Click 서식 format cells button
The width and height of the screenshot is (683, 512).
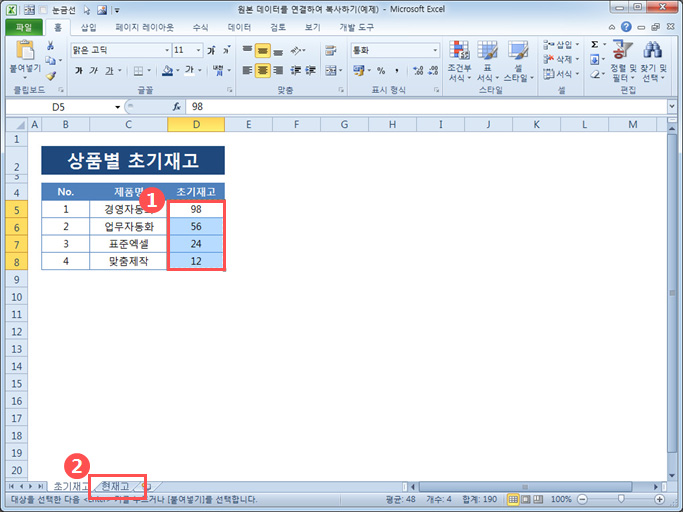tap(561, 74)
